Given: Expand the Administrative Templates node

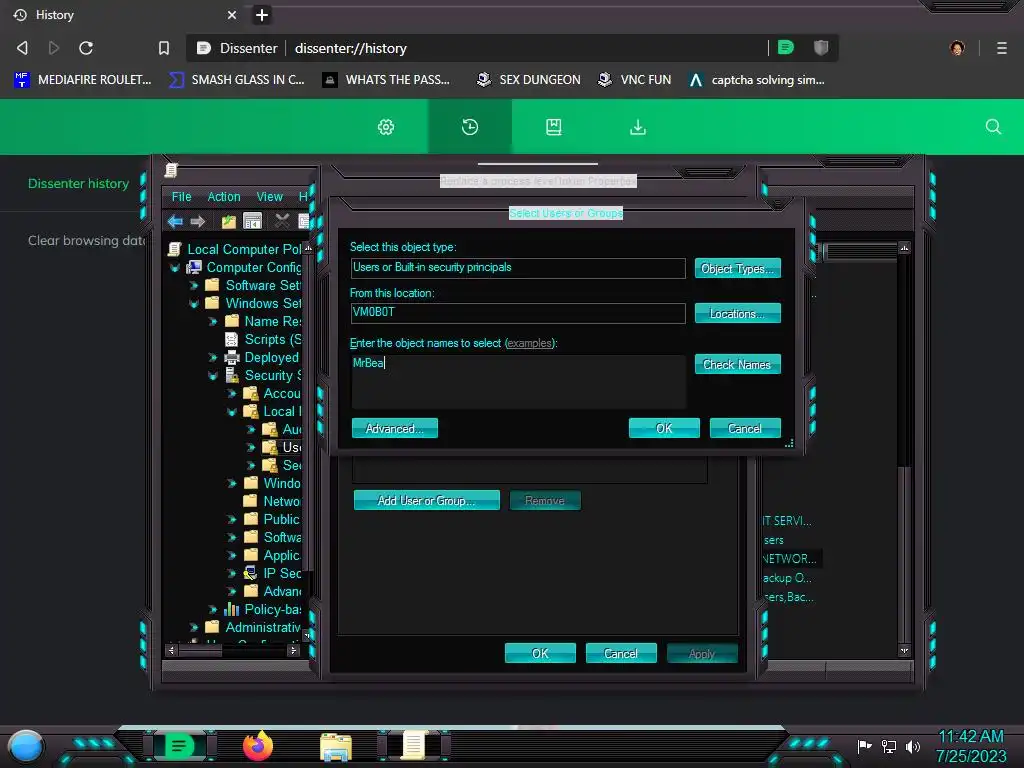Looking at the screenshot, I should pyautogui.click(x=194, y=628).
